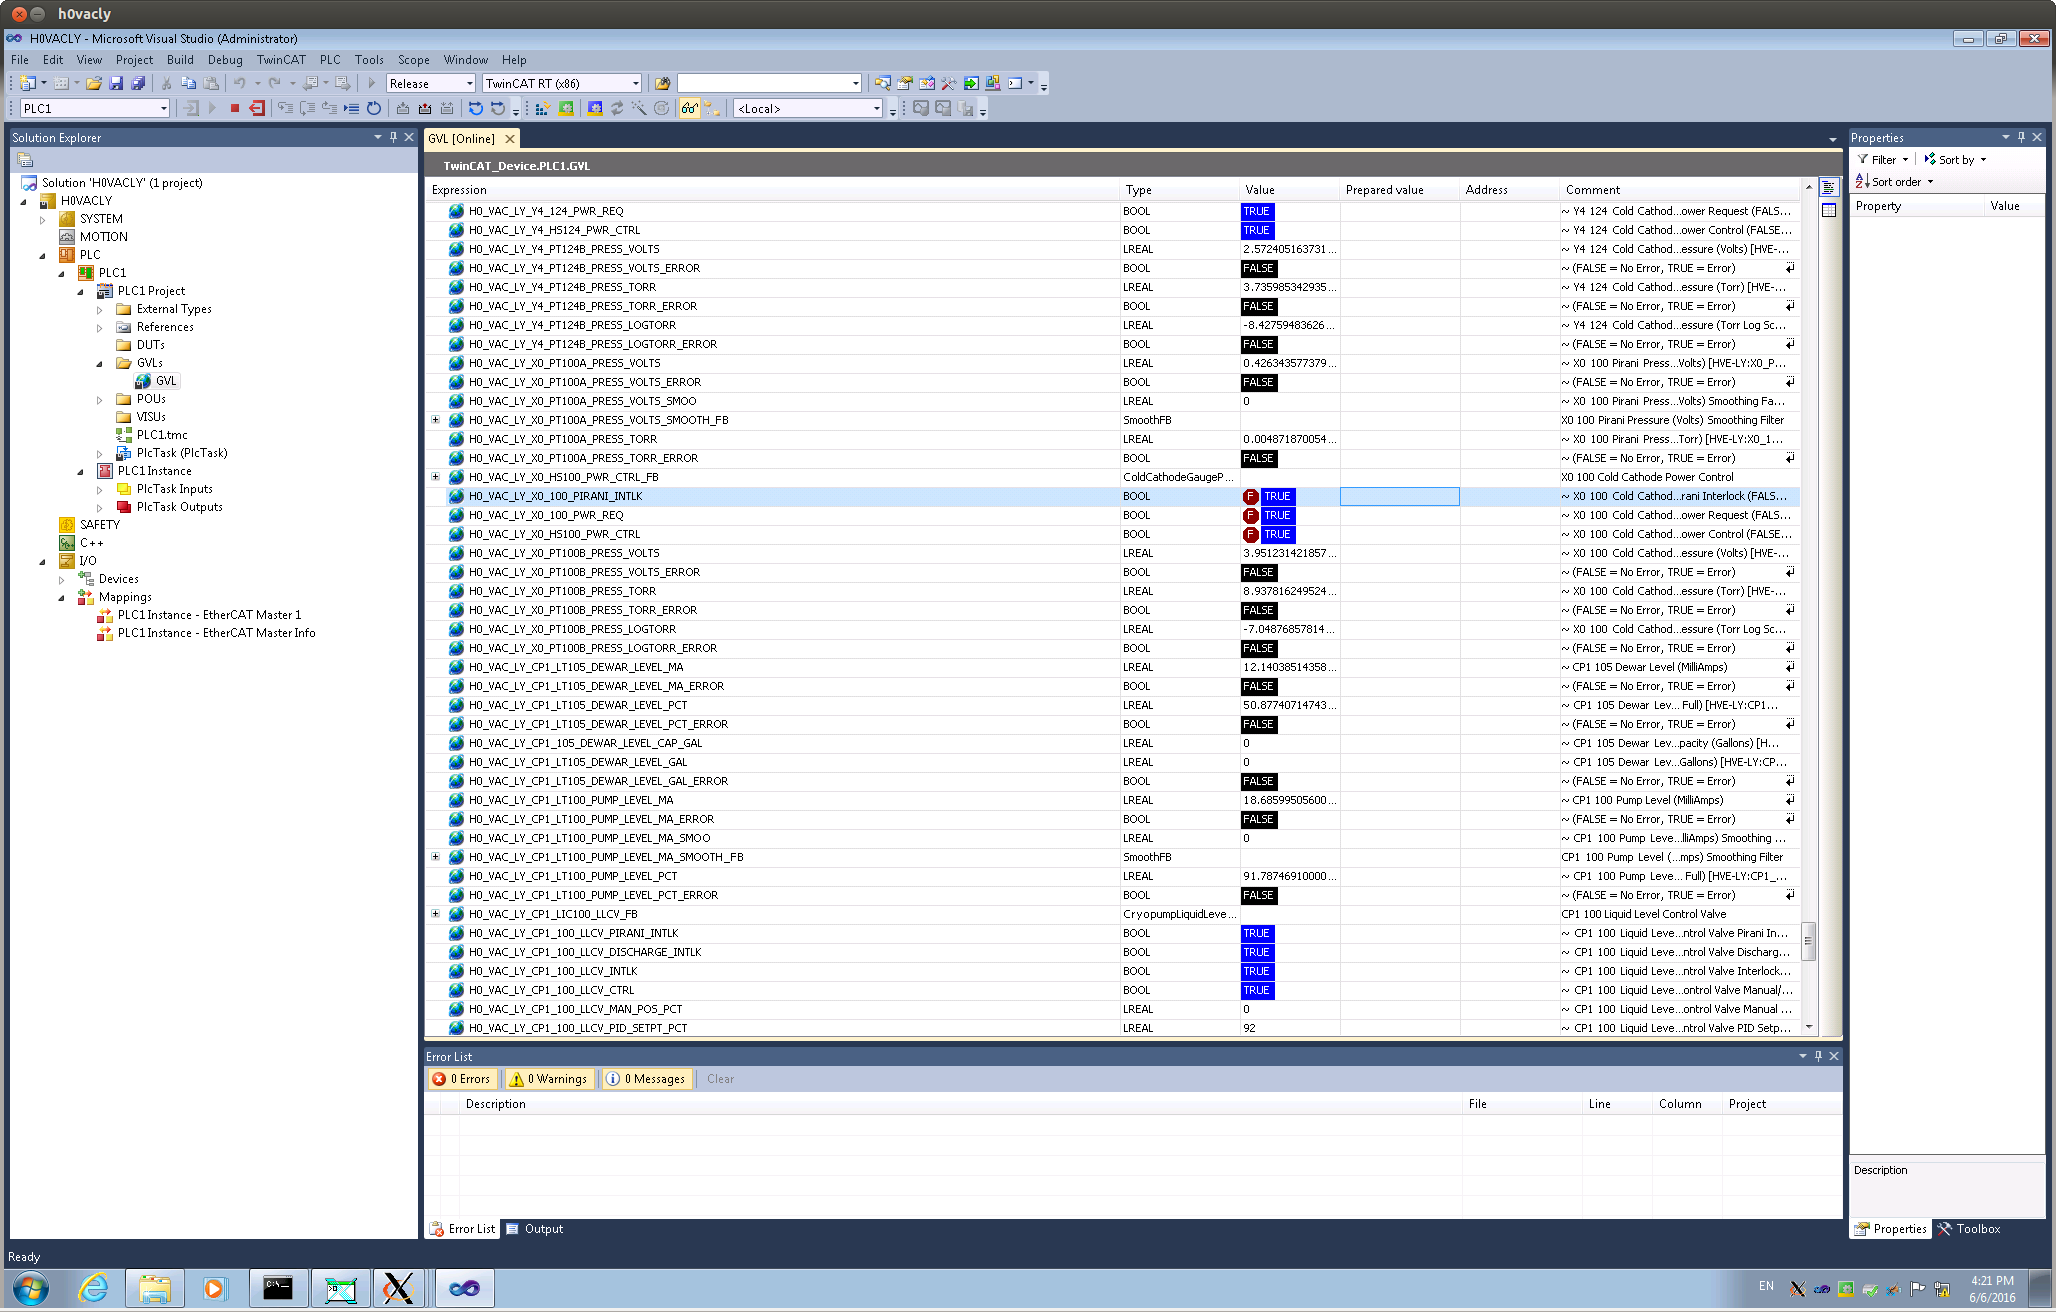
Task: Click the Start Page green arrow icon
Action: tap(971, 84)
